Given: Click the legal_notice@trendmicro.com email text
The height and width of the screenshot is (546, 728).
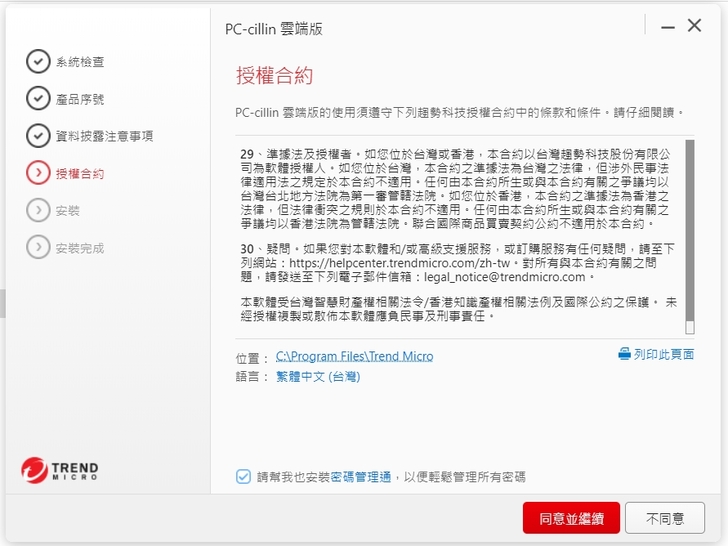Looking at the screenshot, I should 505,277.
